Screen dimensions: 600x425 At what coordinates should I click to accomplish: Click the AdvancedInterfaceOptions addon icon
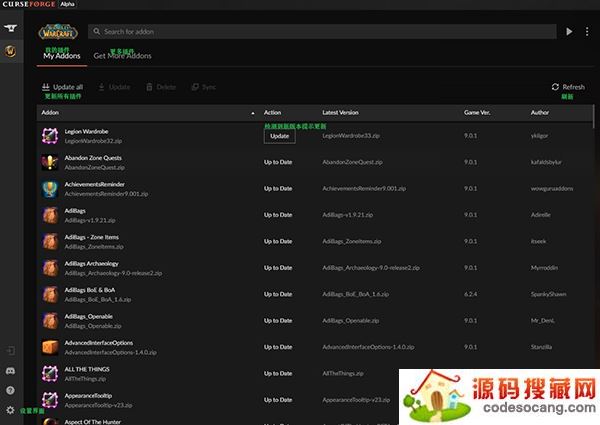(x=49, y=347)
